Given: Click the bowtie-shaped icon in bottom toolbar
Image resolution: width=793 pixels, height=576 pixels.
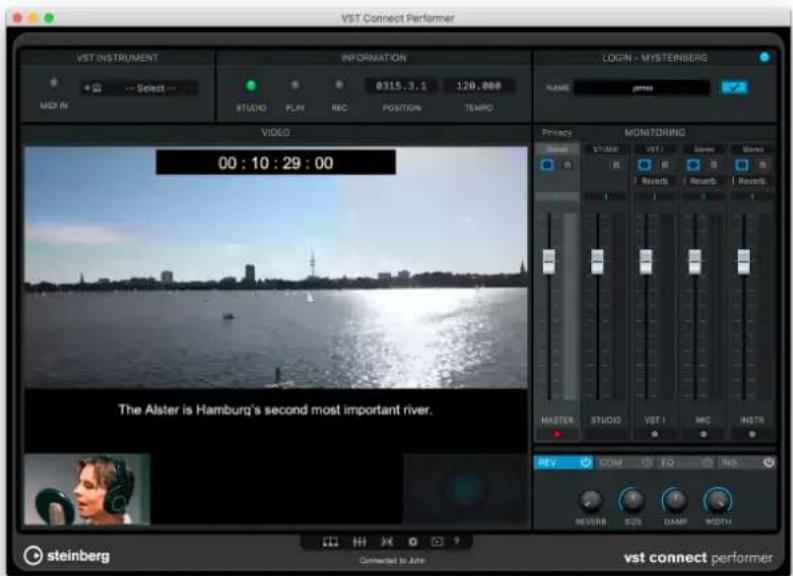Looking at the screenshot, I should [387, 542].
